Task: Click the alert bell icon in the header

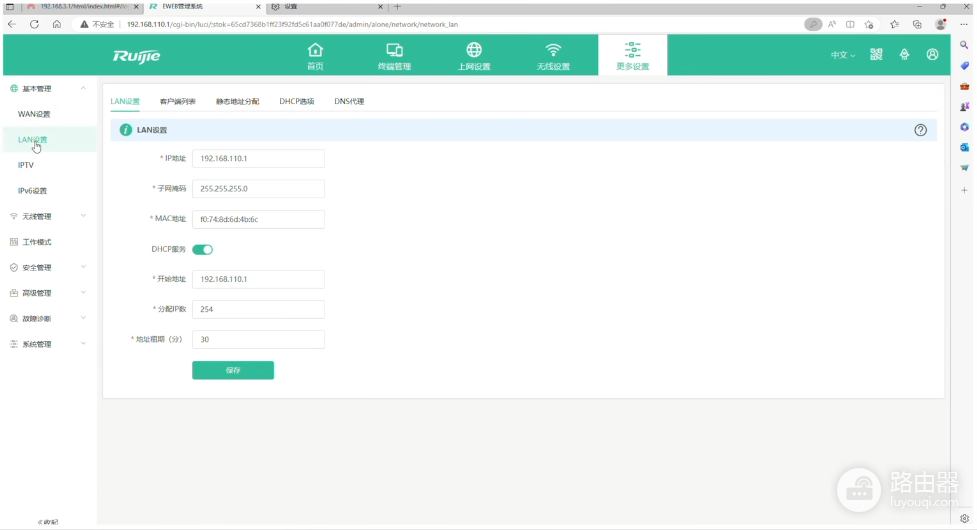Action: tap(904, 55)
